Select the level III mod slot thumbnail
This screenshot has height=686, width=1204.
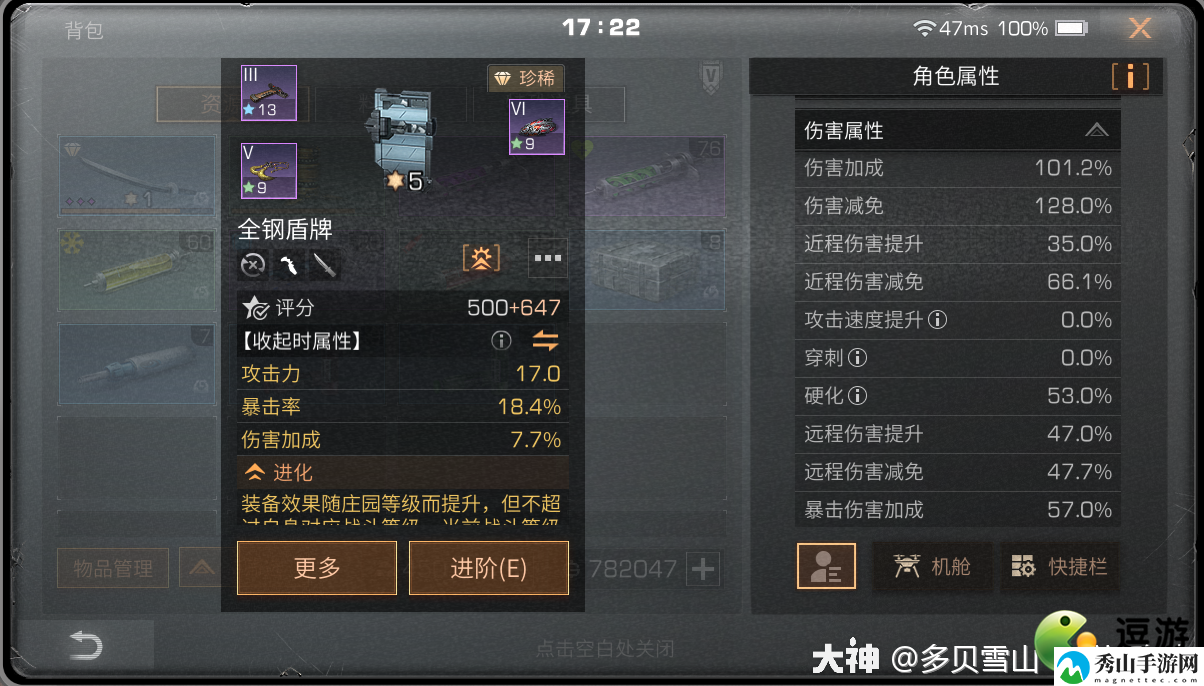(x=269, y=93)
